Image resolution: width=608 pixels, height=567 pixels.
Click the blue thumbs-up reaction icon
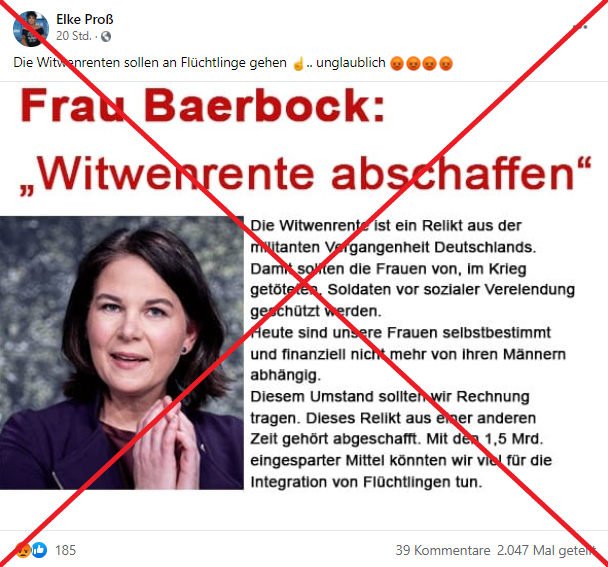coord(39,550)
